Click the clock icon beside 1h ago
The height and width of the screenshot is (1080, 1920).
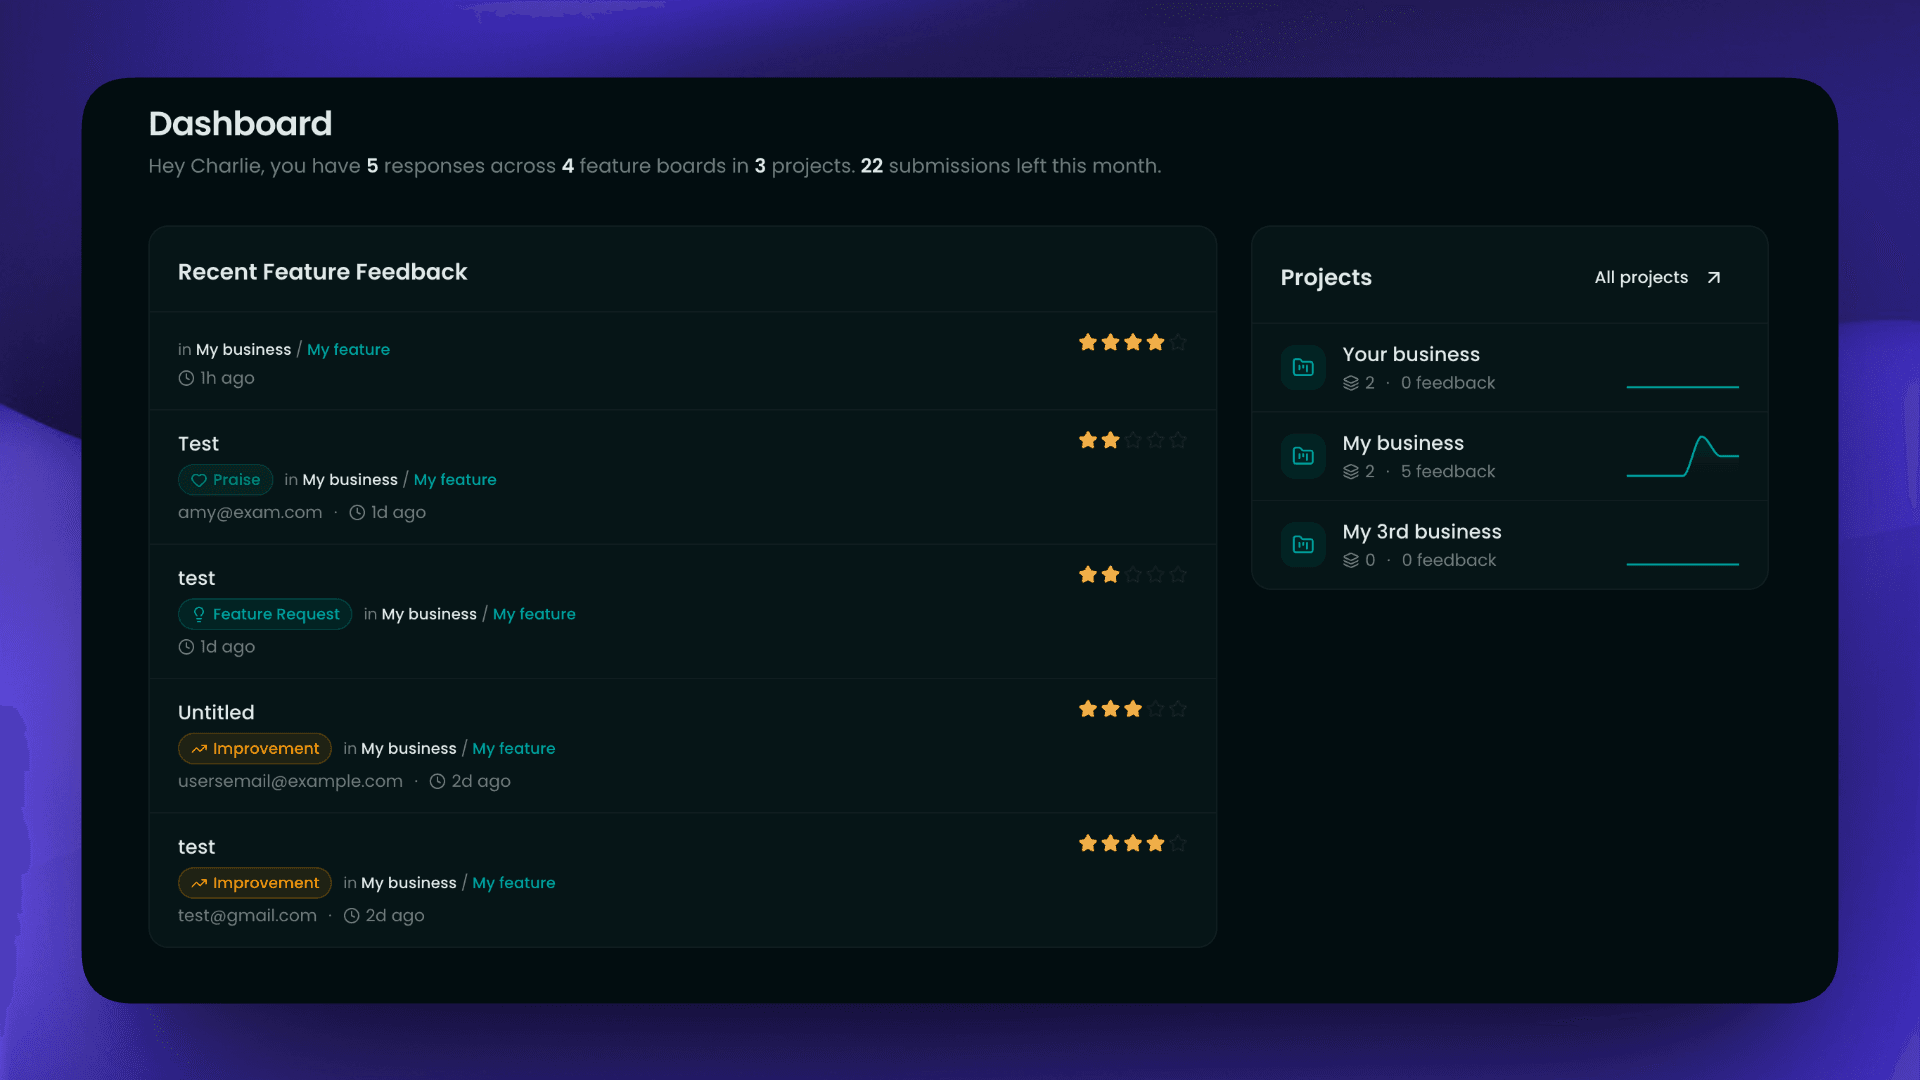click(186, 378)
